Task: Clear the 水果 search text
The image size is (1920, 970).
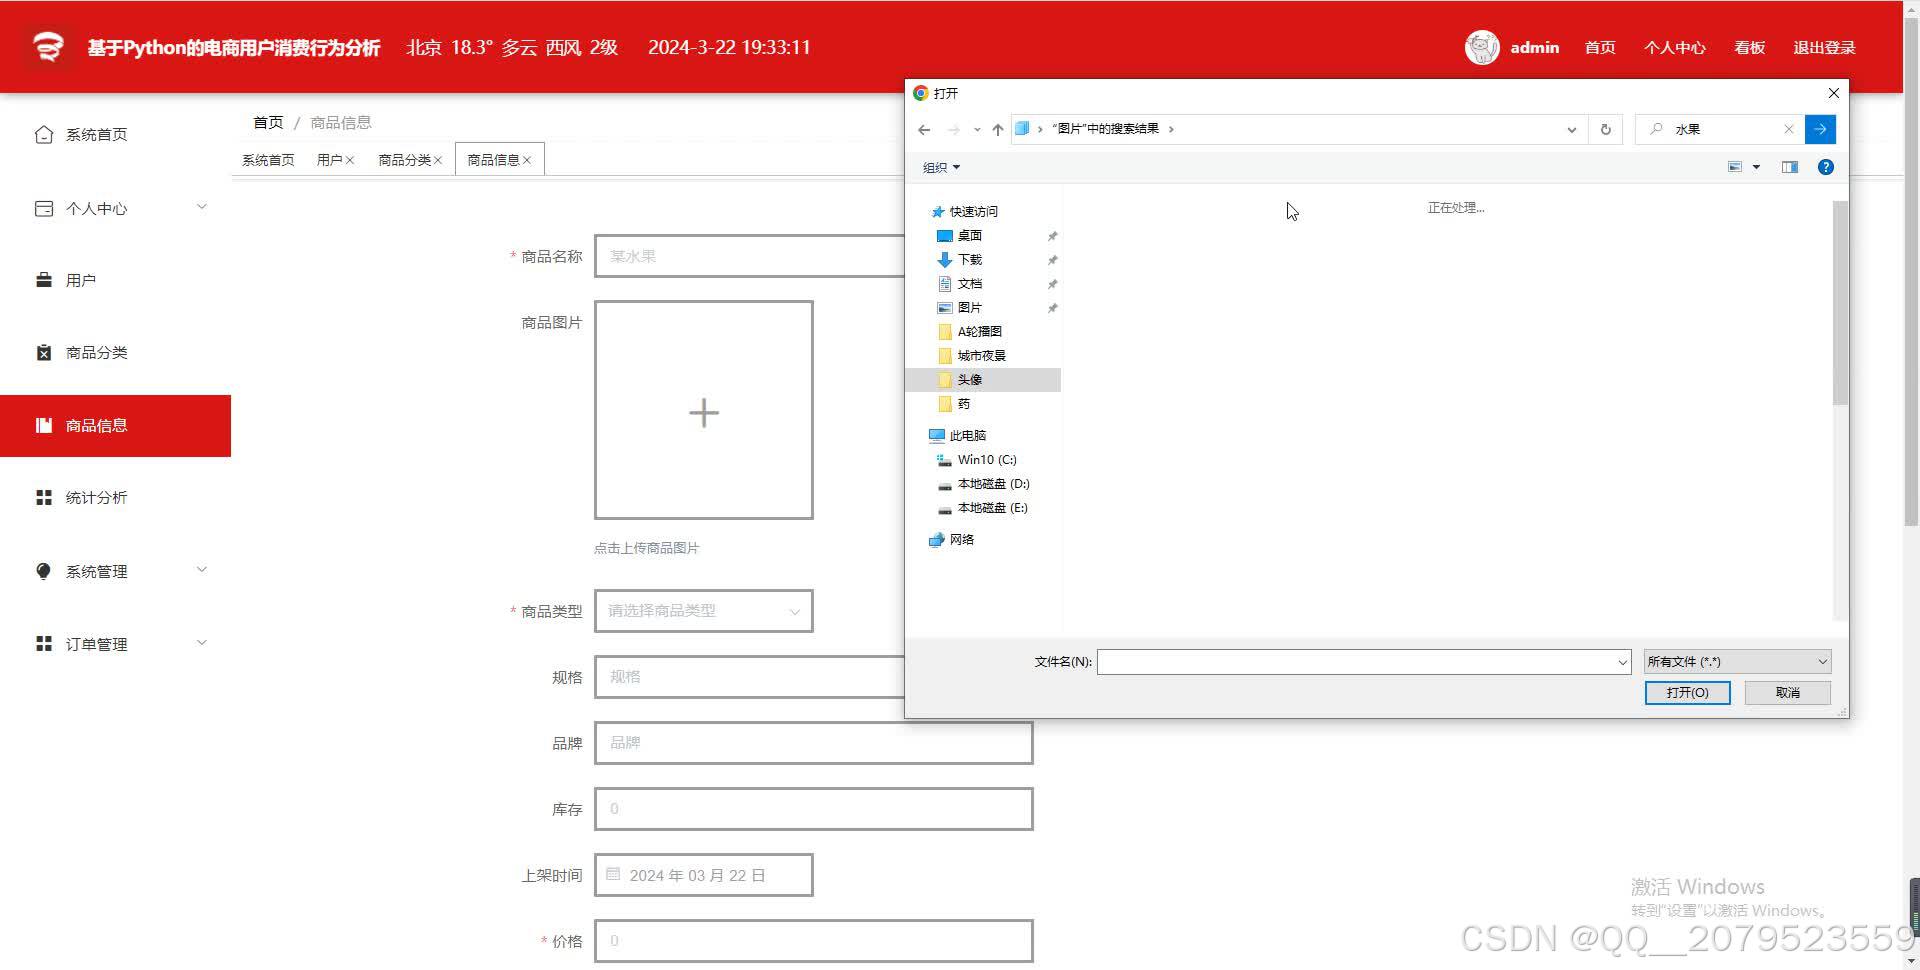Action: pos(1789,129)
